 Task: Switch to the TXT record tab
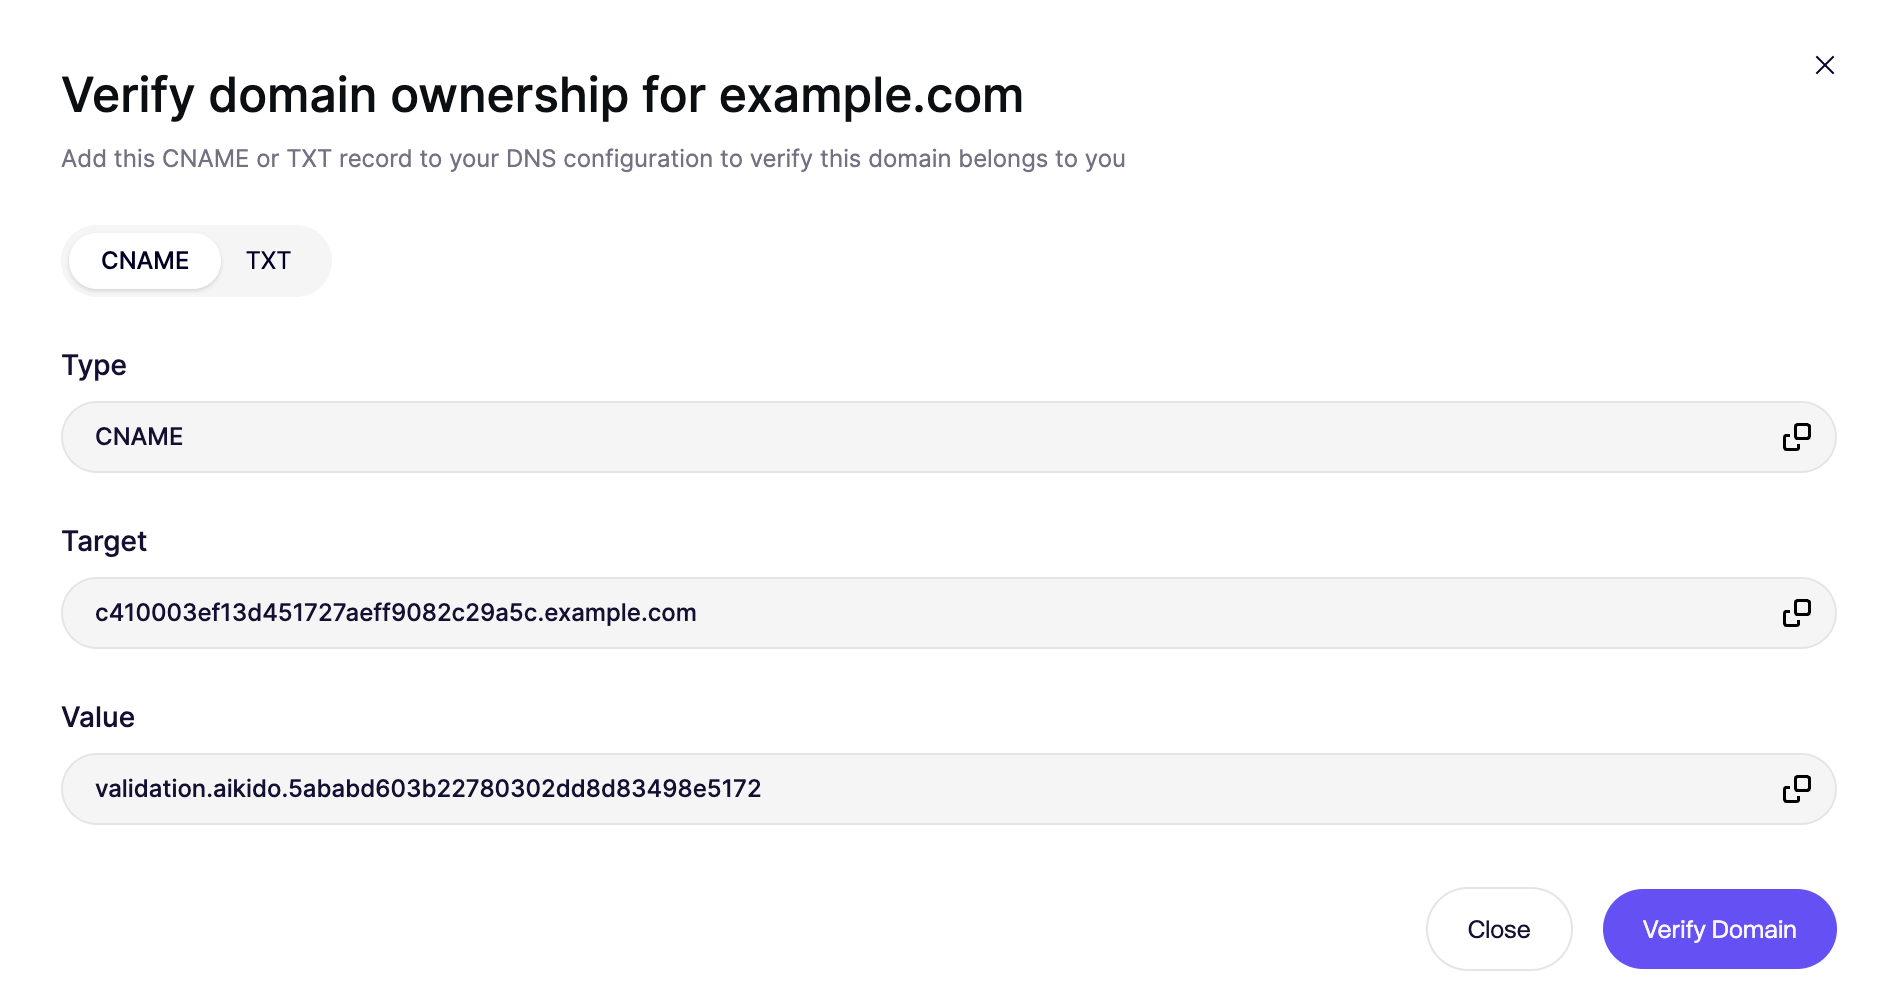point(268,261)
